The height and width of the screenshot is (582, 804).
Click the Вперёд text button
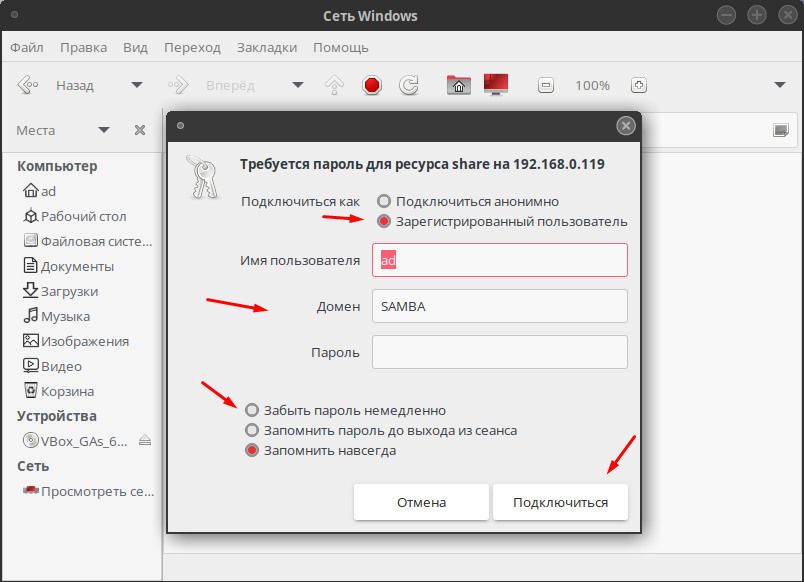(x=230, y=86)
